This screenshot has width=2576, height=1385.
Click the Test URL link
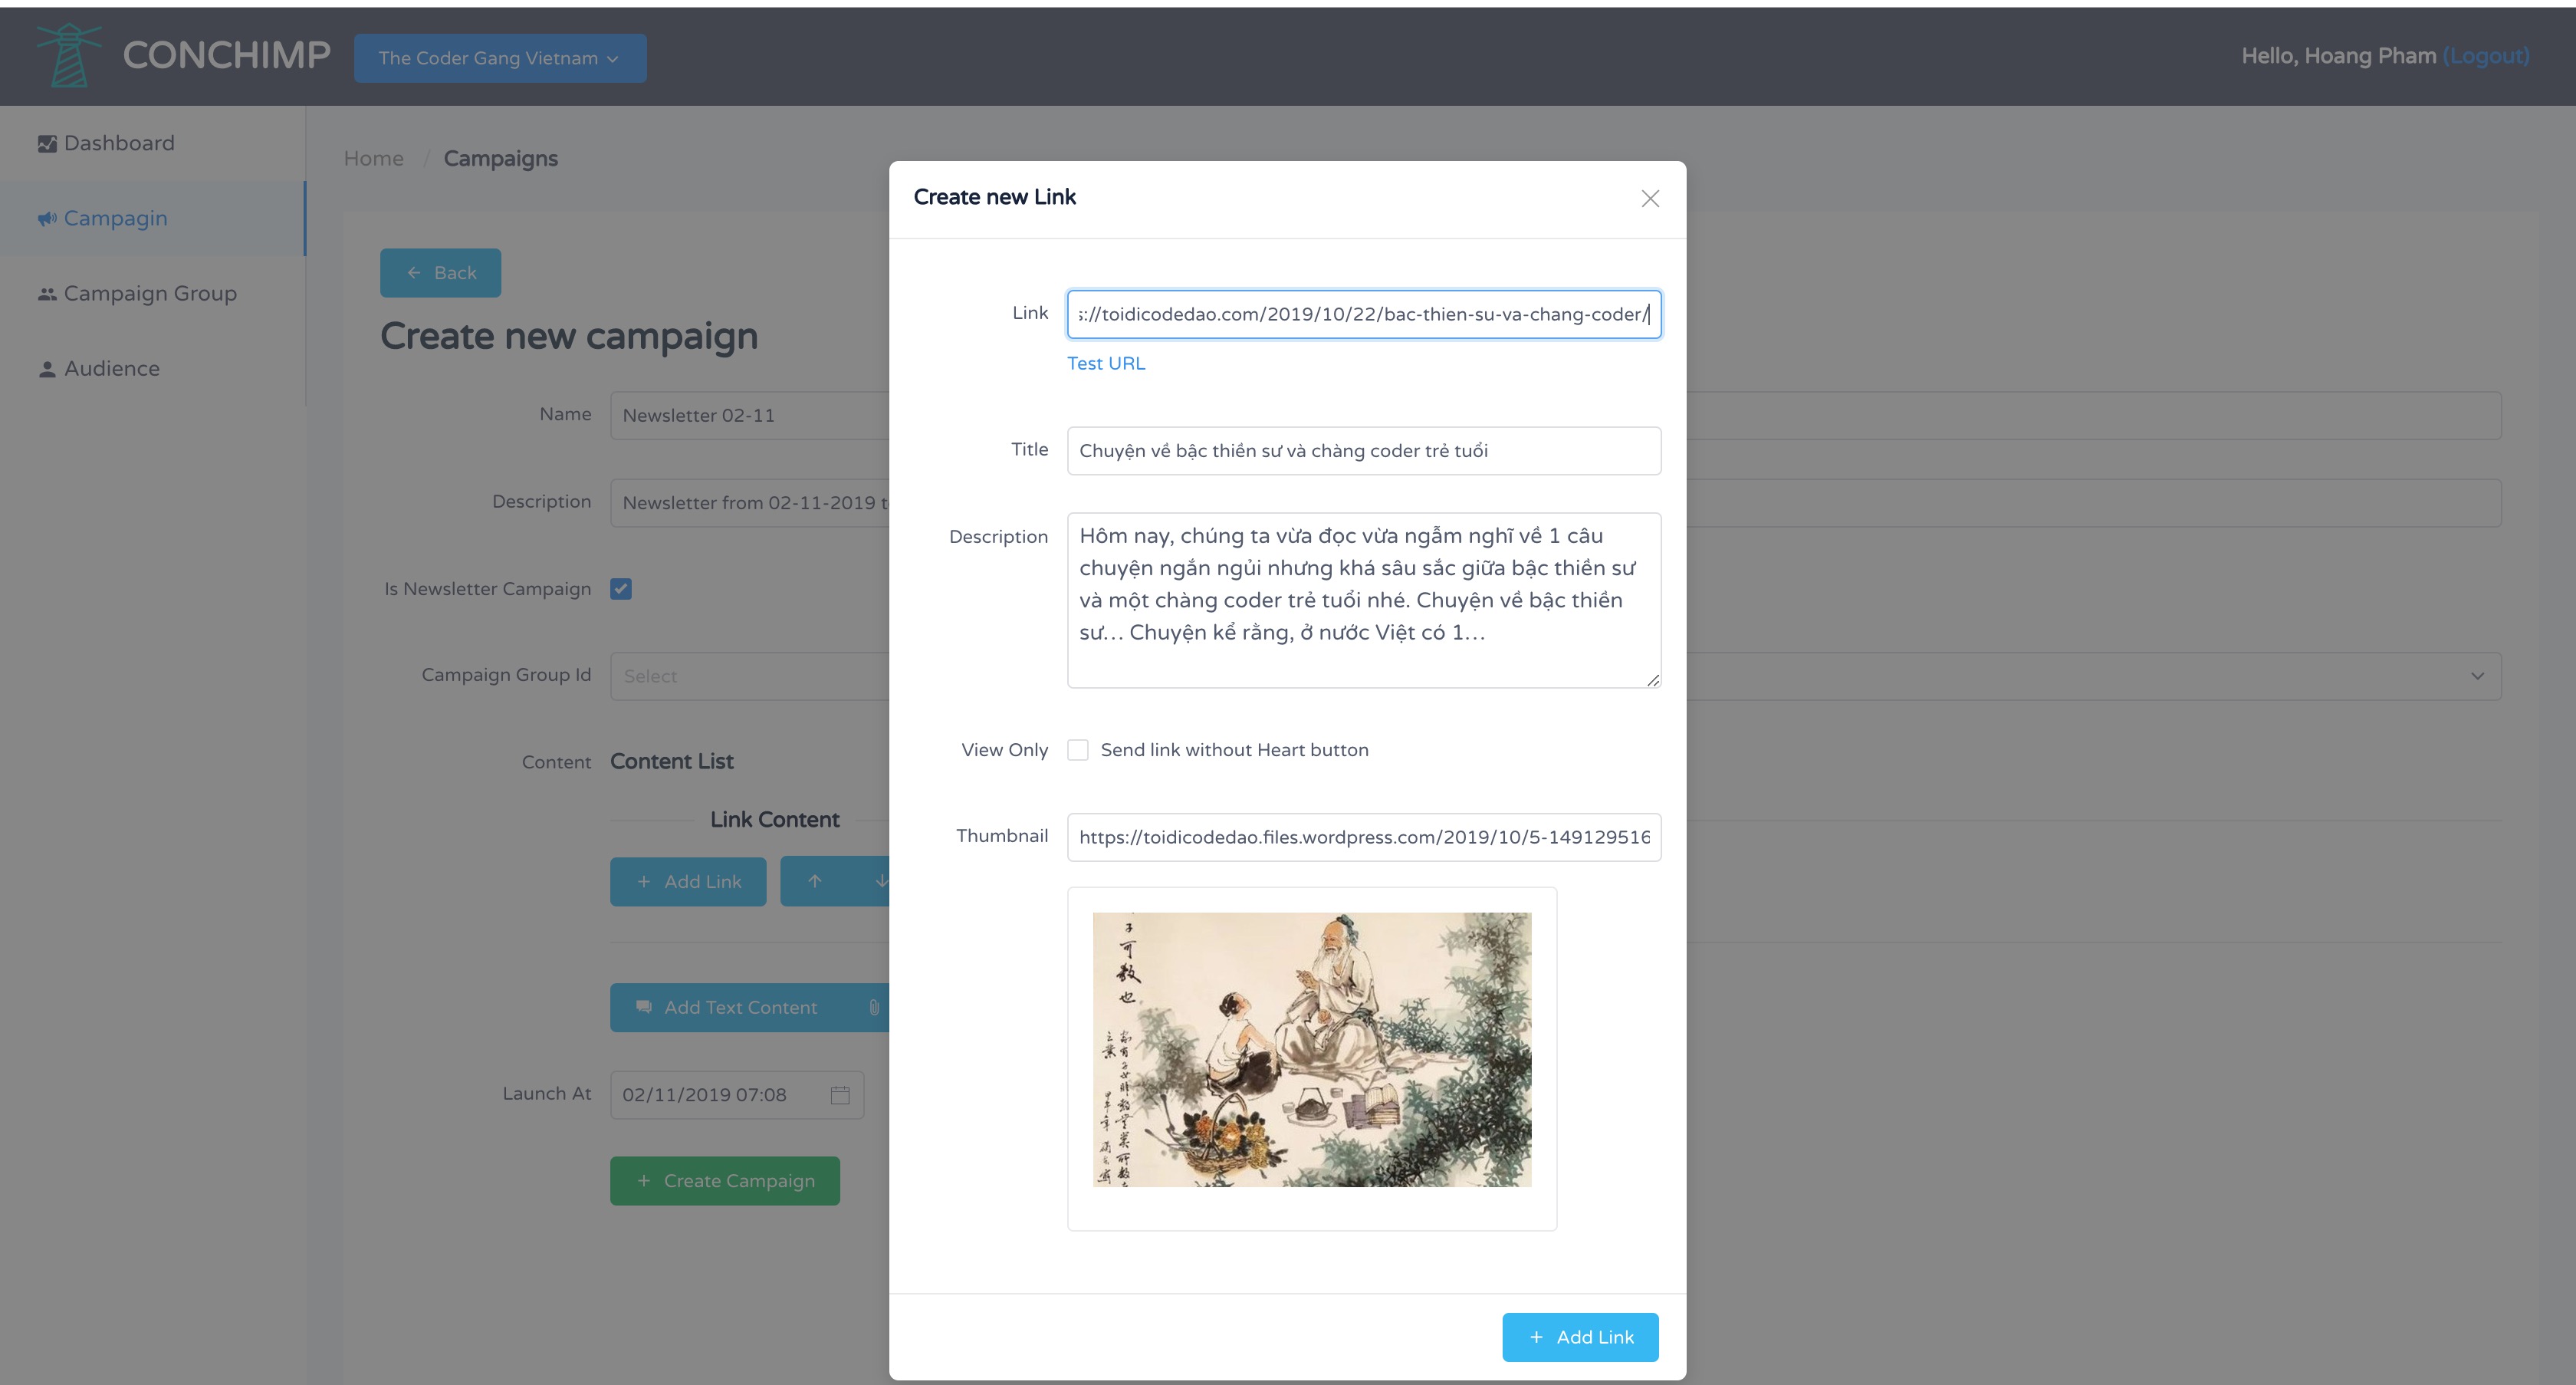tap(1105, 363)
